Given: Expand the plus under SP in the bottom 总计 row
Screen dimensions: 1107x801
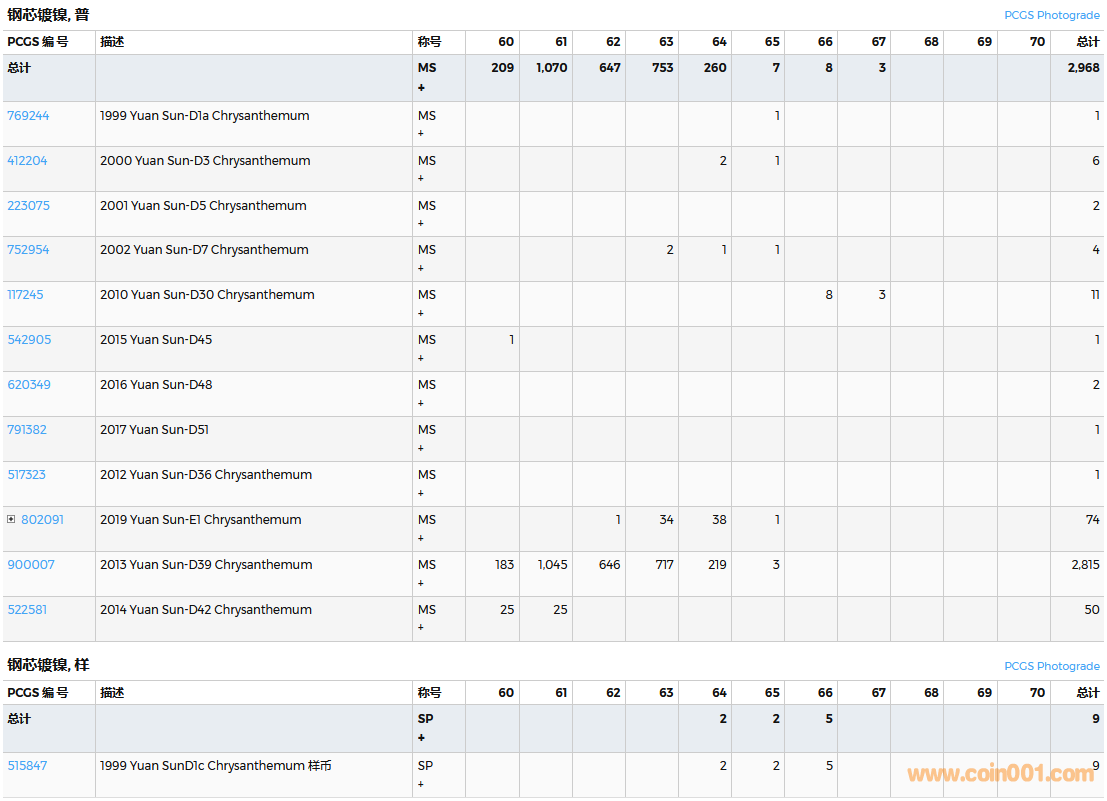Looking at the screenshot, I should 421,738.
